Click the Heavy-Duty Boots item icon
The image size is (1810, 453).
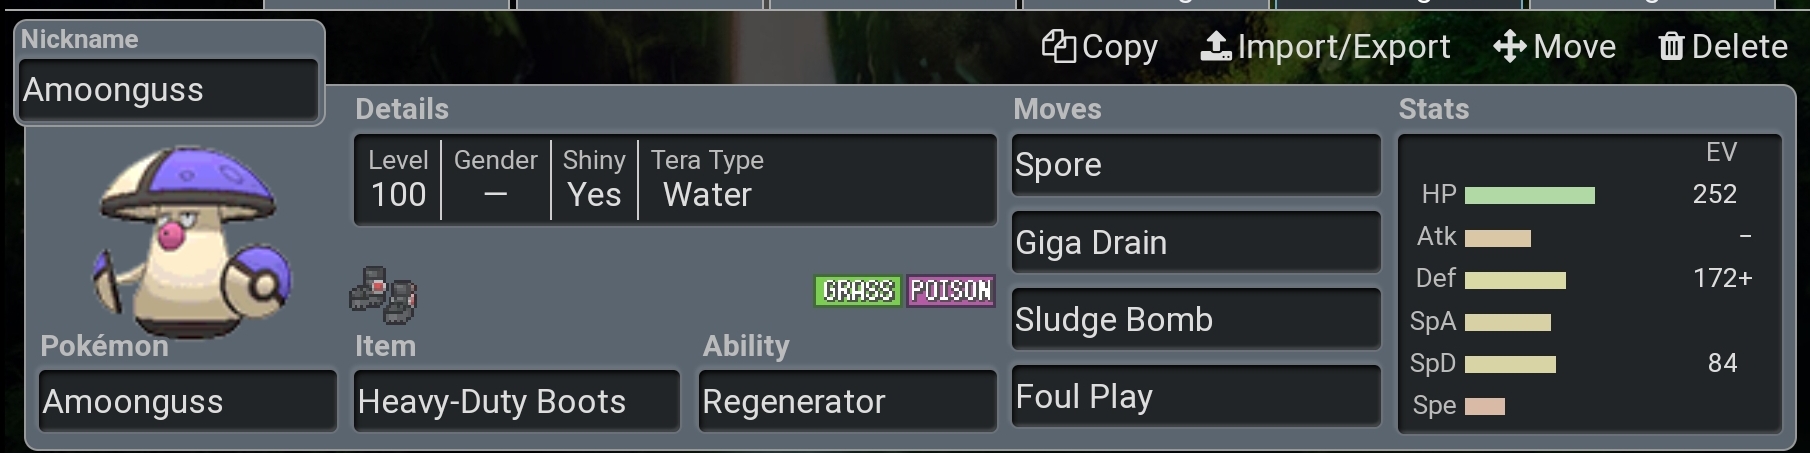pyautogui.click(x=383, y=294)
